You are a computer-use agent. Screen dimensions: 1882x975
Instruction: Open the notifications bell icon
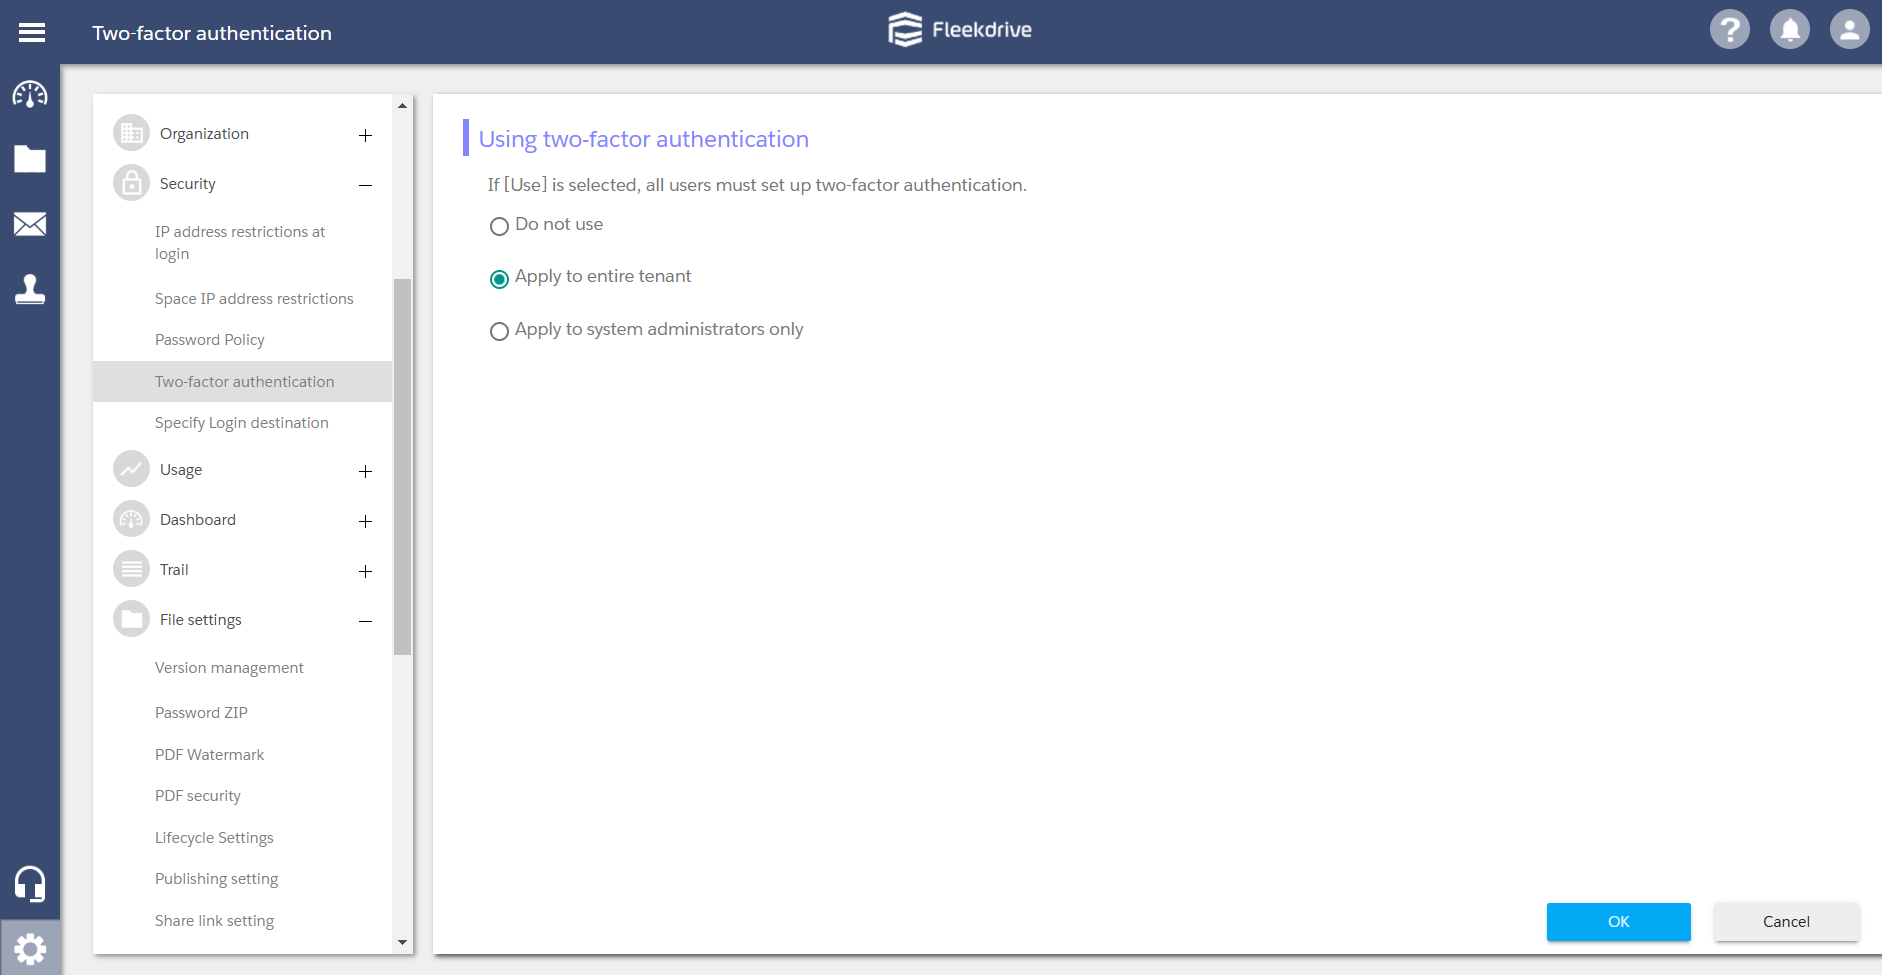1790,29
